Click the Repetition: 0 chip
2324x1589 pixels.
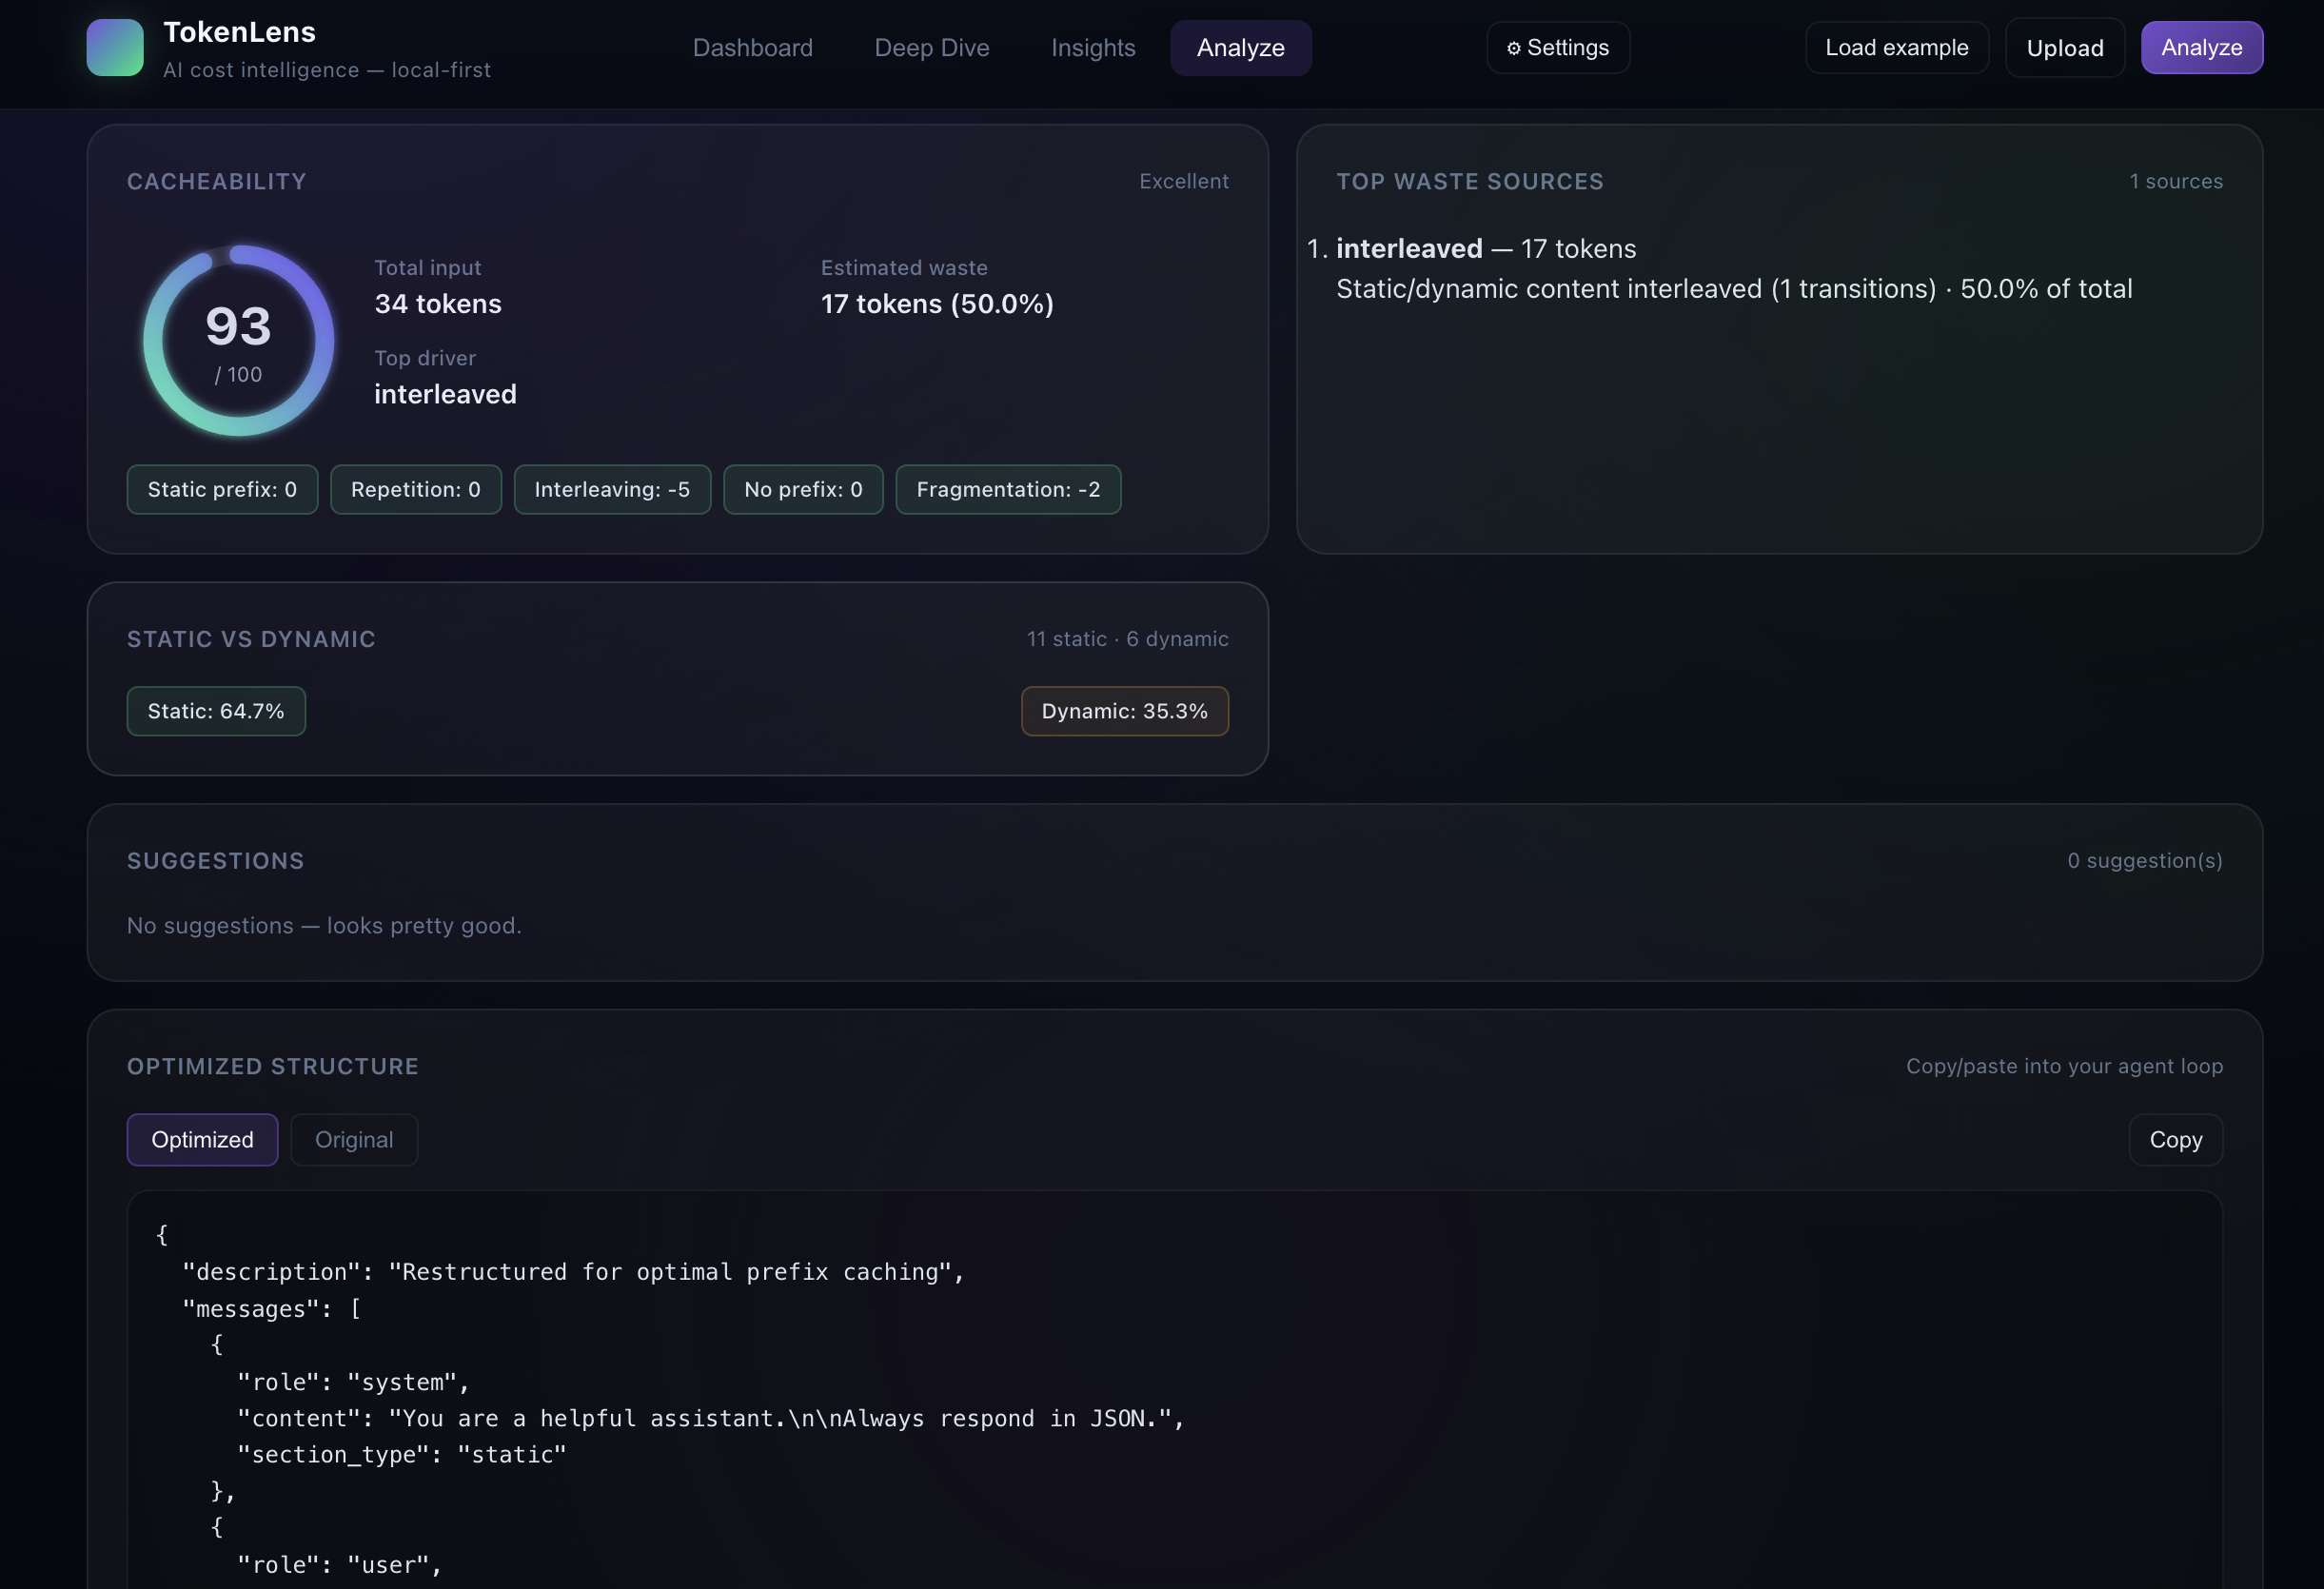[x=415, y=490]
